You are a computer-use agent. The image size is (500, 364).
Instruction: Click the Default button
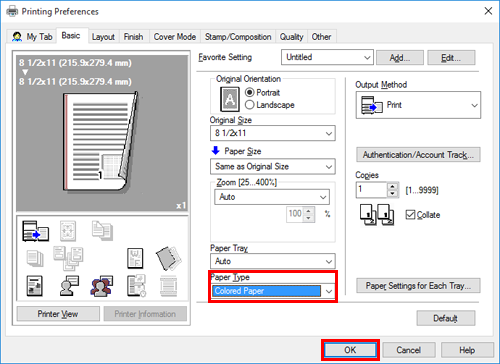(445, 318)
